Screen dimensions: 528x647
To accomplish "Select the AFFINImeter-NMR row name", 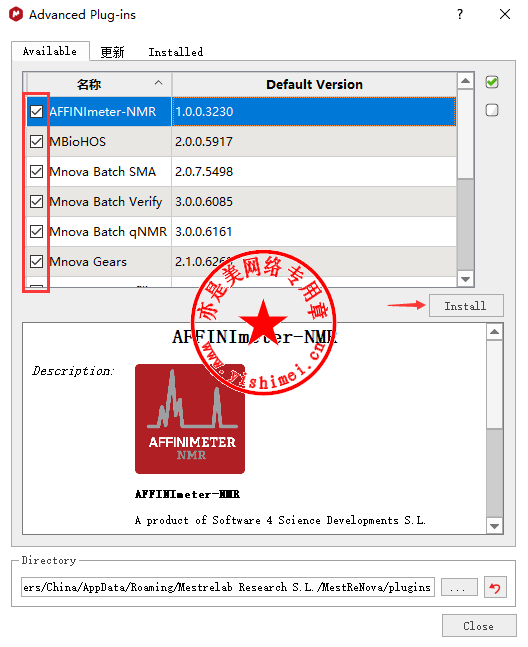I will [103, 111].
